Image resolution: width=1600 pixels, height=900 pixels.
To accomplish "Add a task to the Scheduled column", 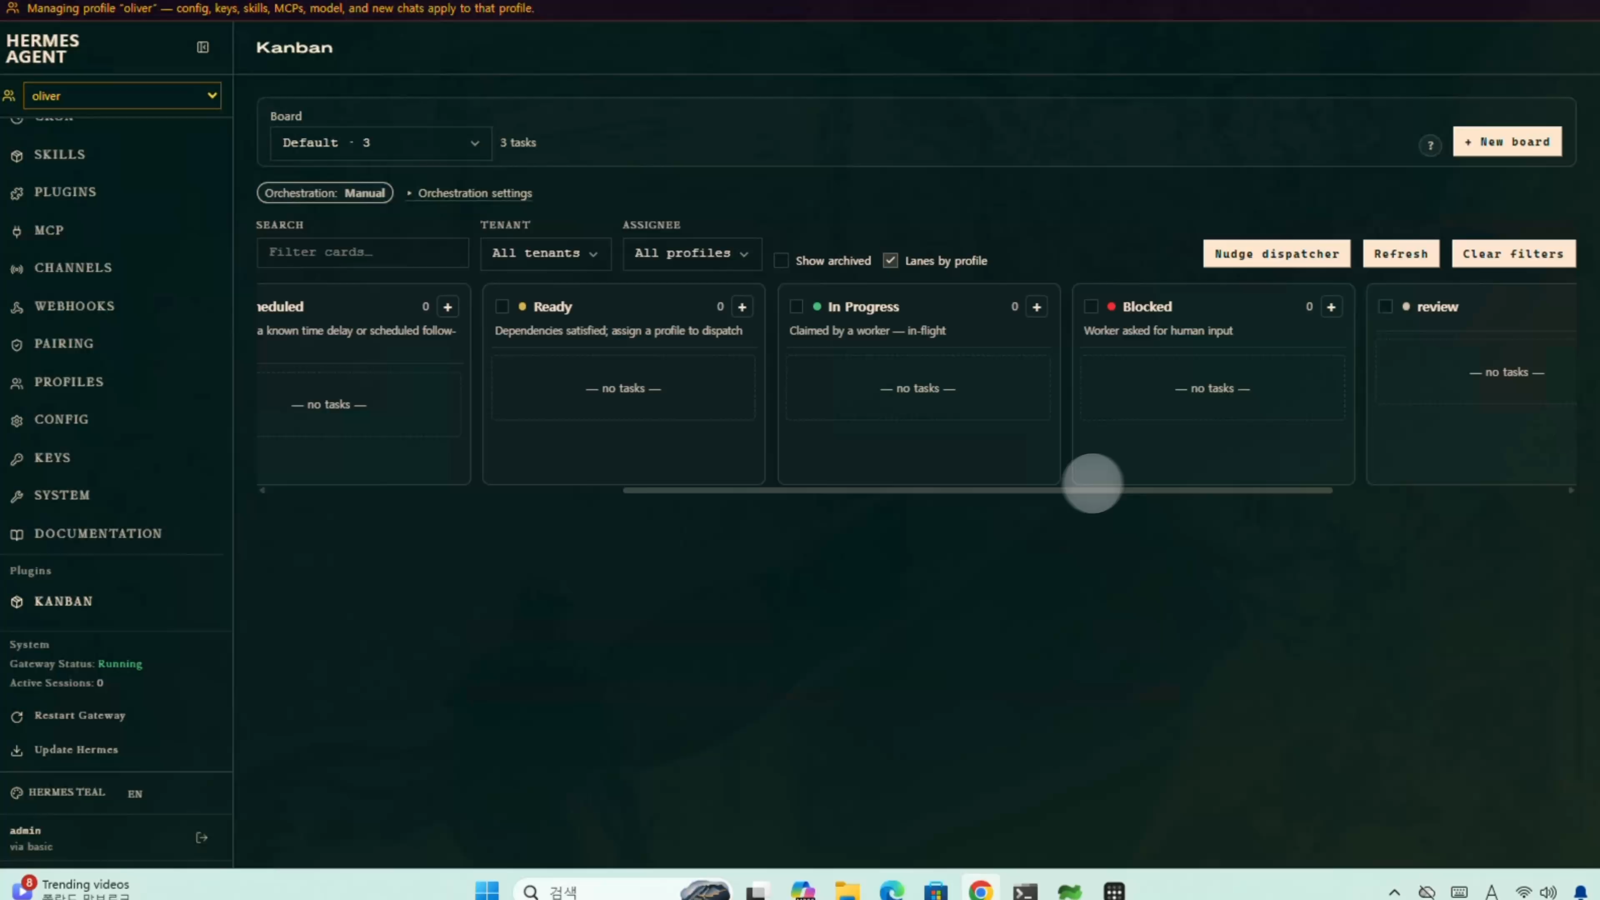I will point(448,307).
